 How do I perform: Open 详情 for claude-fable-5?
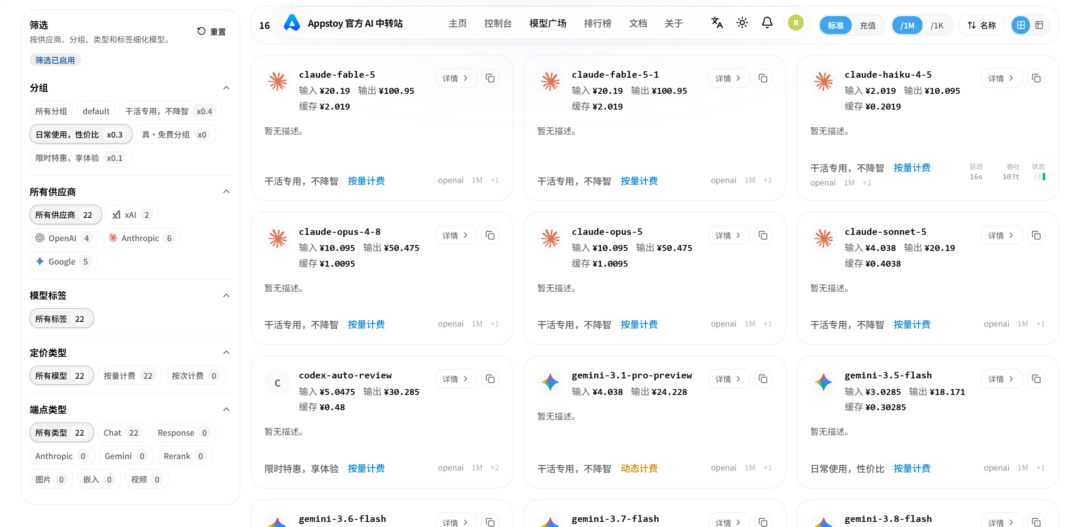[455, 79]
